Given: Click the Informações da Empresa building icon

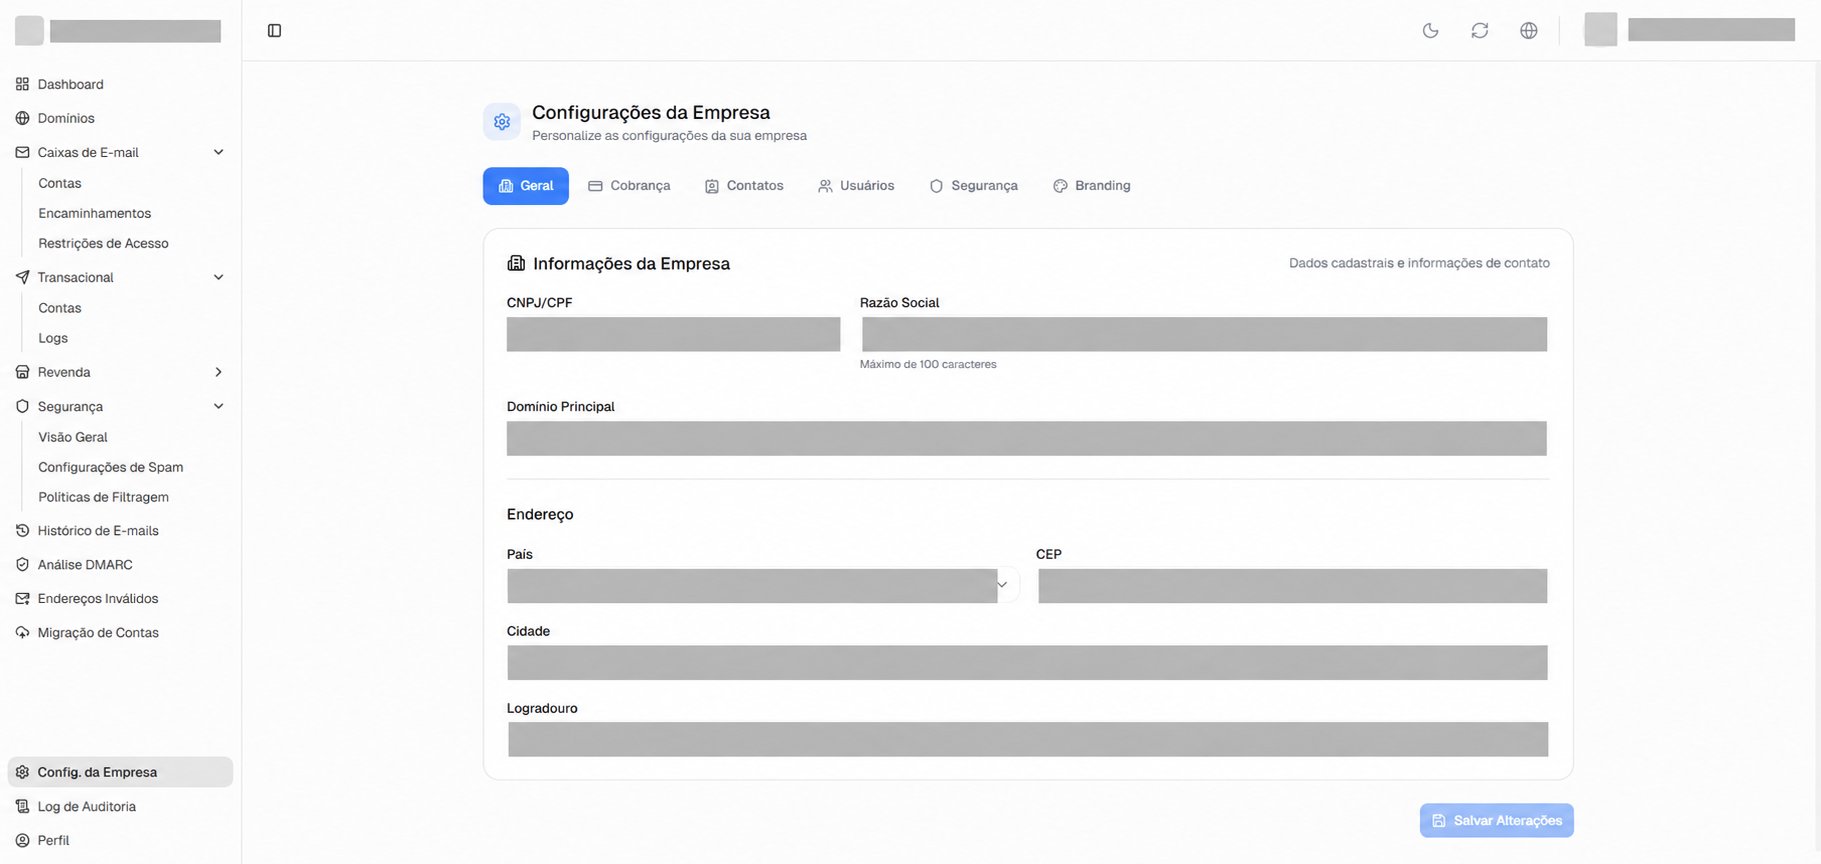Looking at the screenshot, I should pyautogui.click(x=516, y=263).
